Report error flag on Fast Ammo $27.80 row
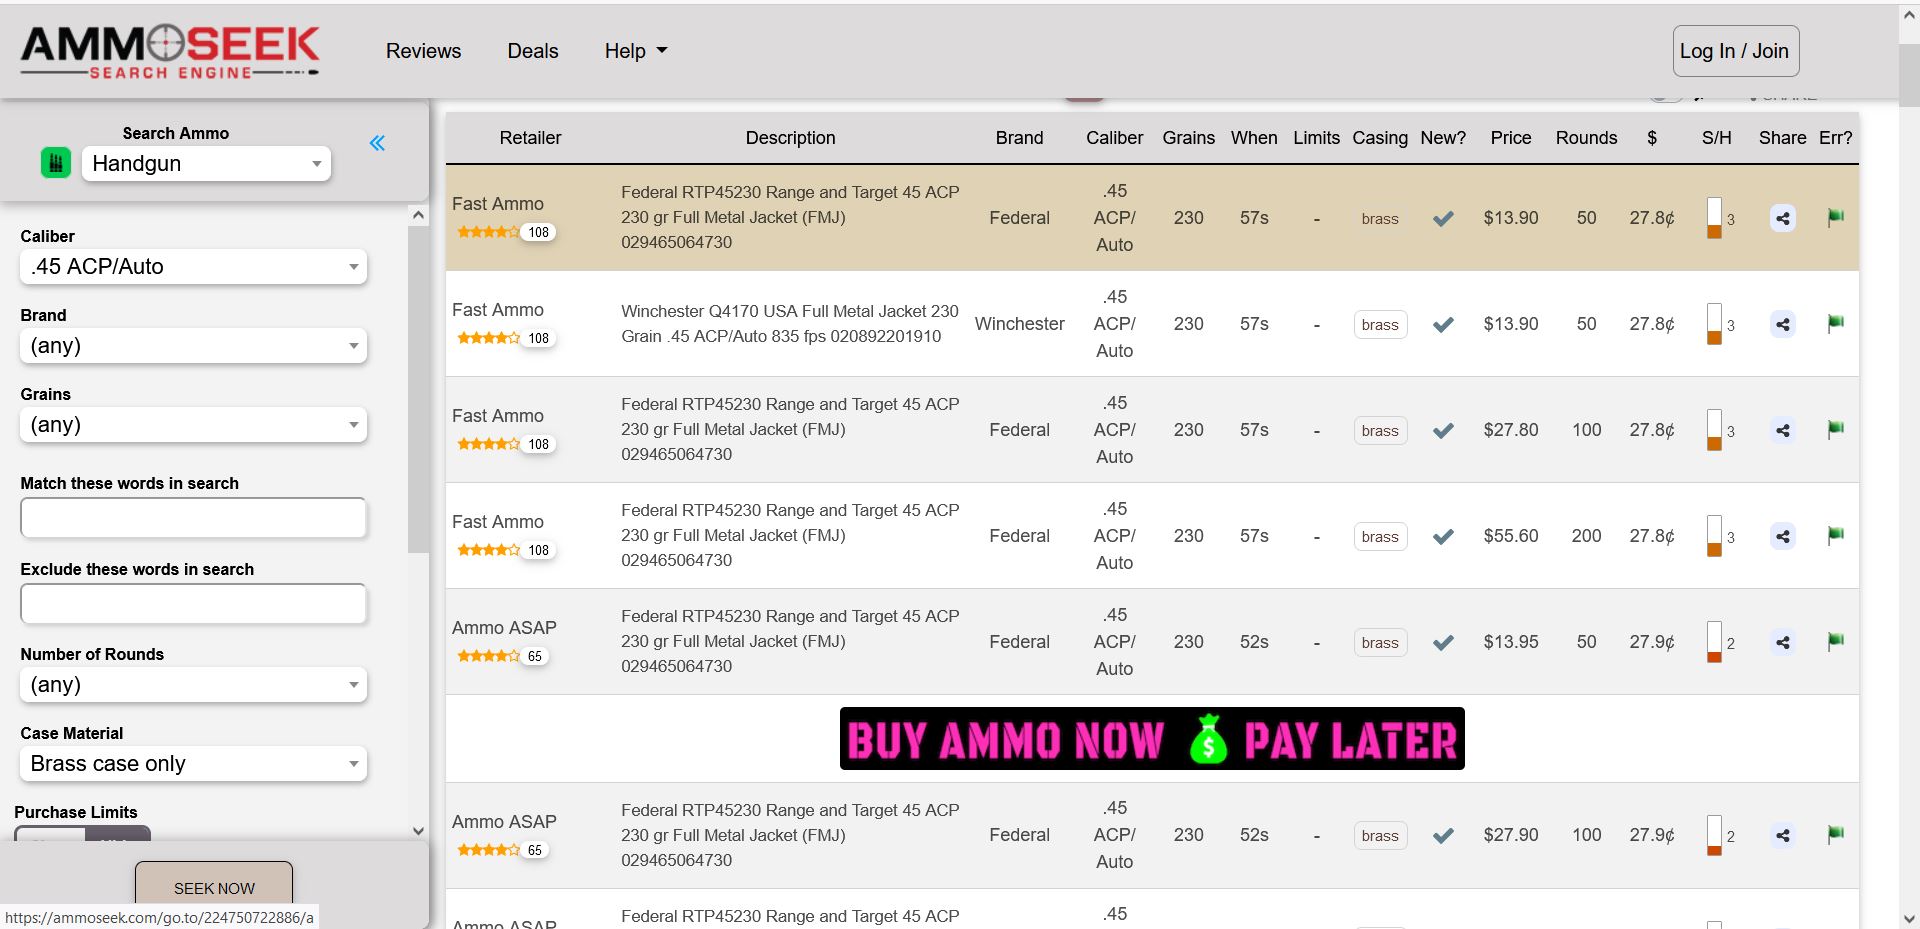Screen dimensions: 1920x929 pyautogui.click(x=1836, y=429)
